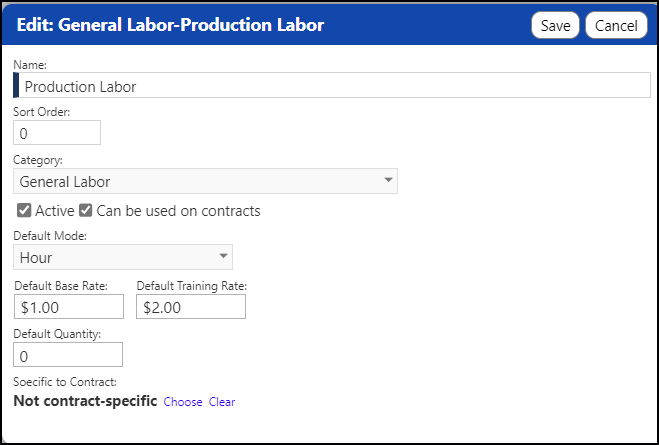659x445 pixels.
Task: Save the Production Labor edits
Action: point(555,25)
